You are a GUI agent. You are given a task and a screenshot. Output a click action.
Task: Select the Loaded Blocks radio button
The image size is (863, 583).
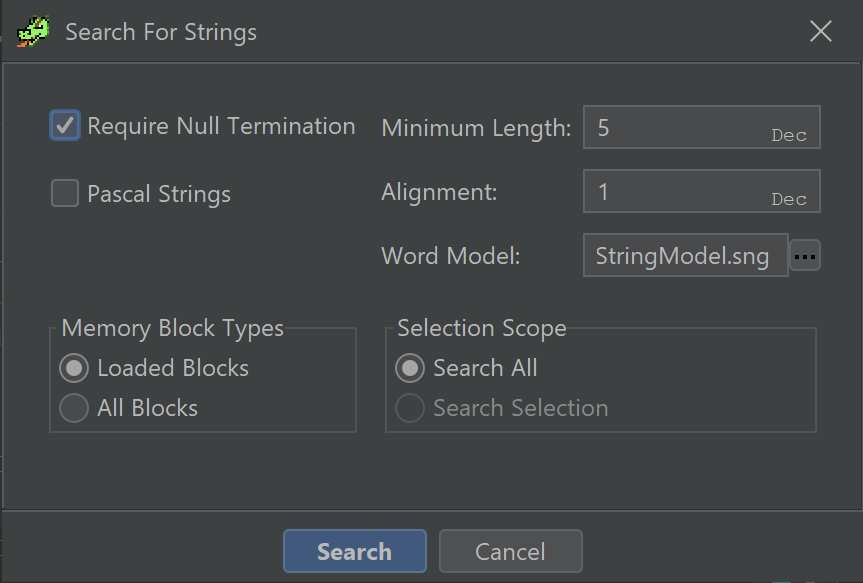pyautogui.click(x=74, y=368)
